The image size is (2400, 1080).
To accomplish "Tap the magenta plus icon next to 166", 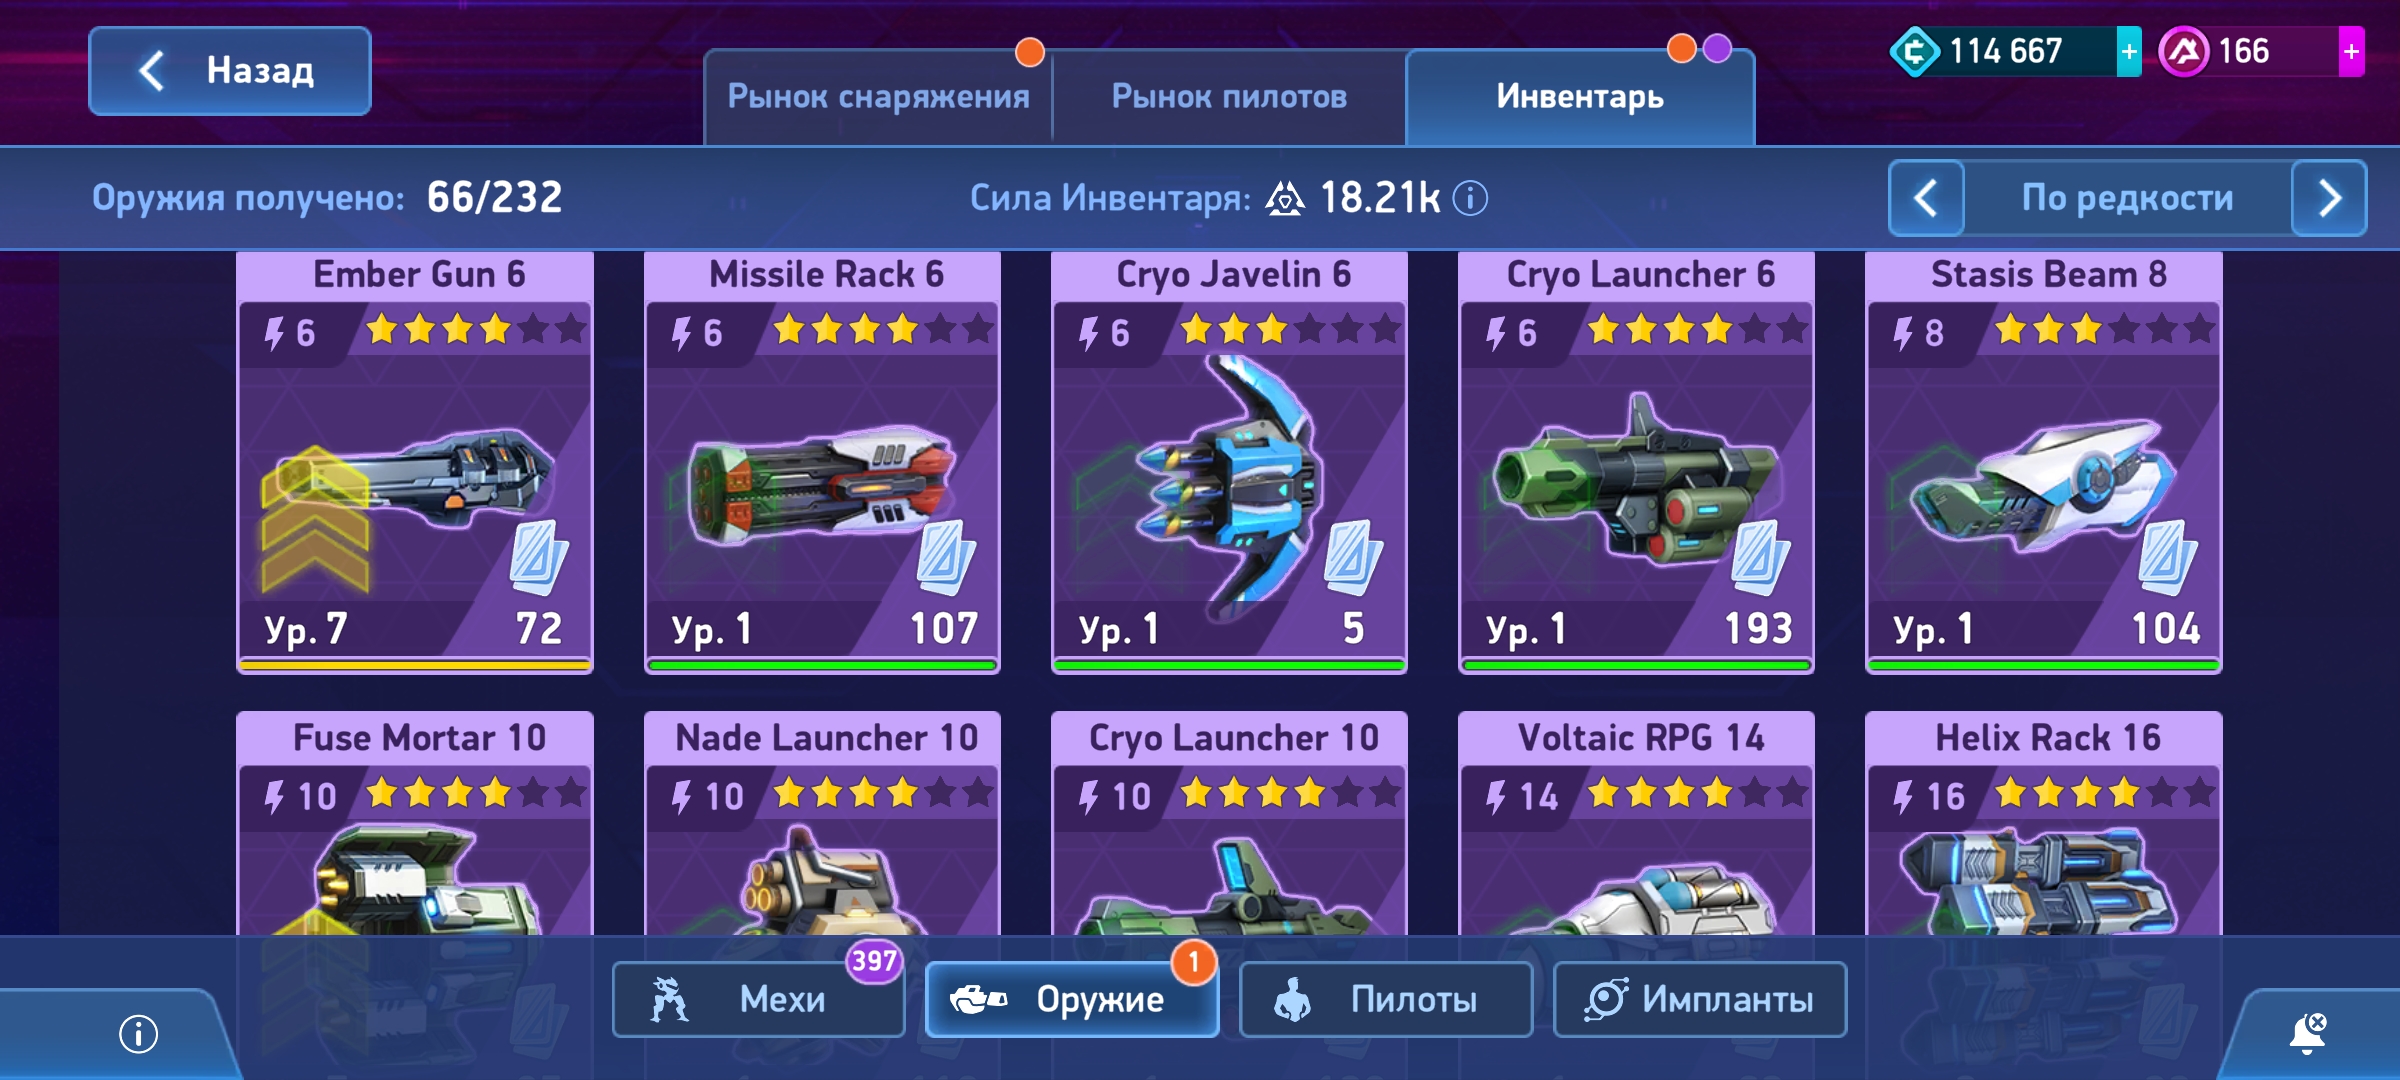I will pyautogui.click(x=2351, y=52).
